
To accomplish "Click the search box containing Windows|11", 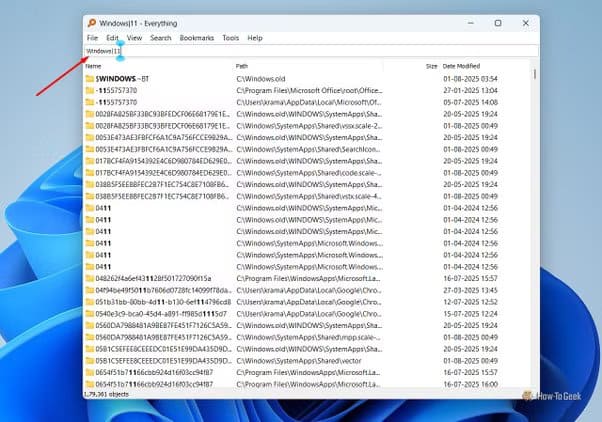I will click(x=311, y=51).
